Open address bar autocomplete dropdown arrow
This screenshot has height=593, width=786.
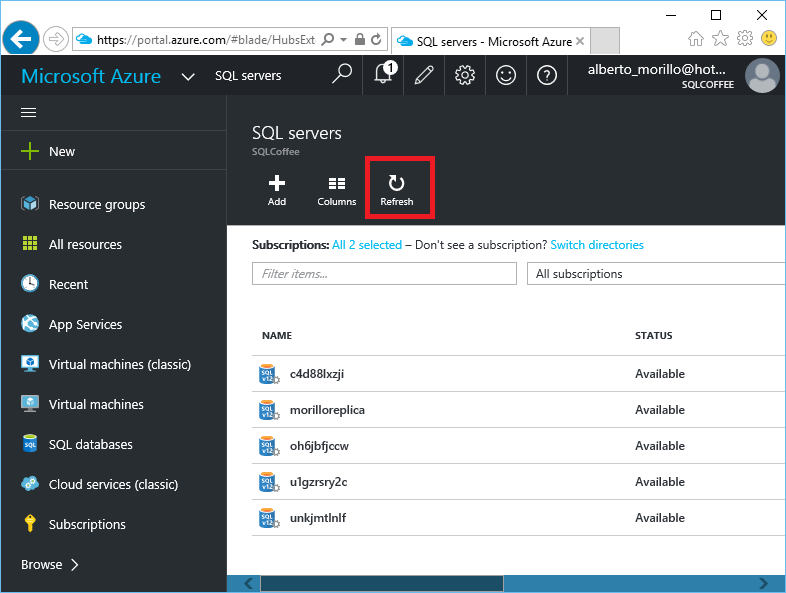pyautogui.click(x=343, y=39)
